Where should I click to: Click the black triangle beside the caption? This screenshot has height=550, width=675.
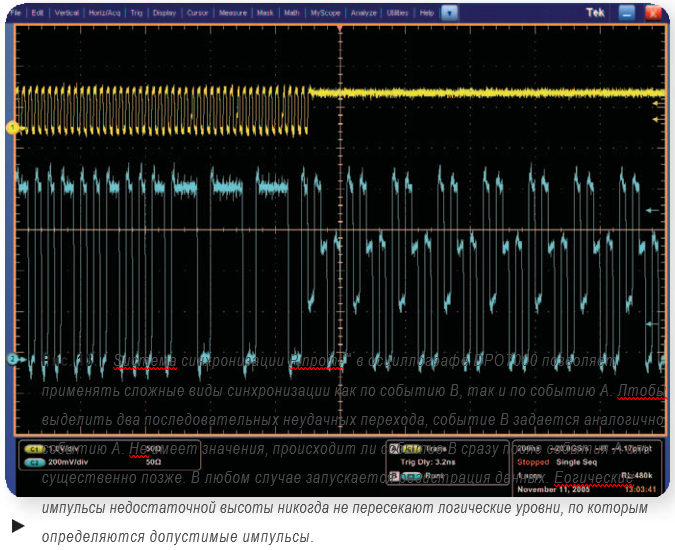18,525
